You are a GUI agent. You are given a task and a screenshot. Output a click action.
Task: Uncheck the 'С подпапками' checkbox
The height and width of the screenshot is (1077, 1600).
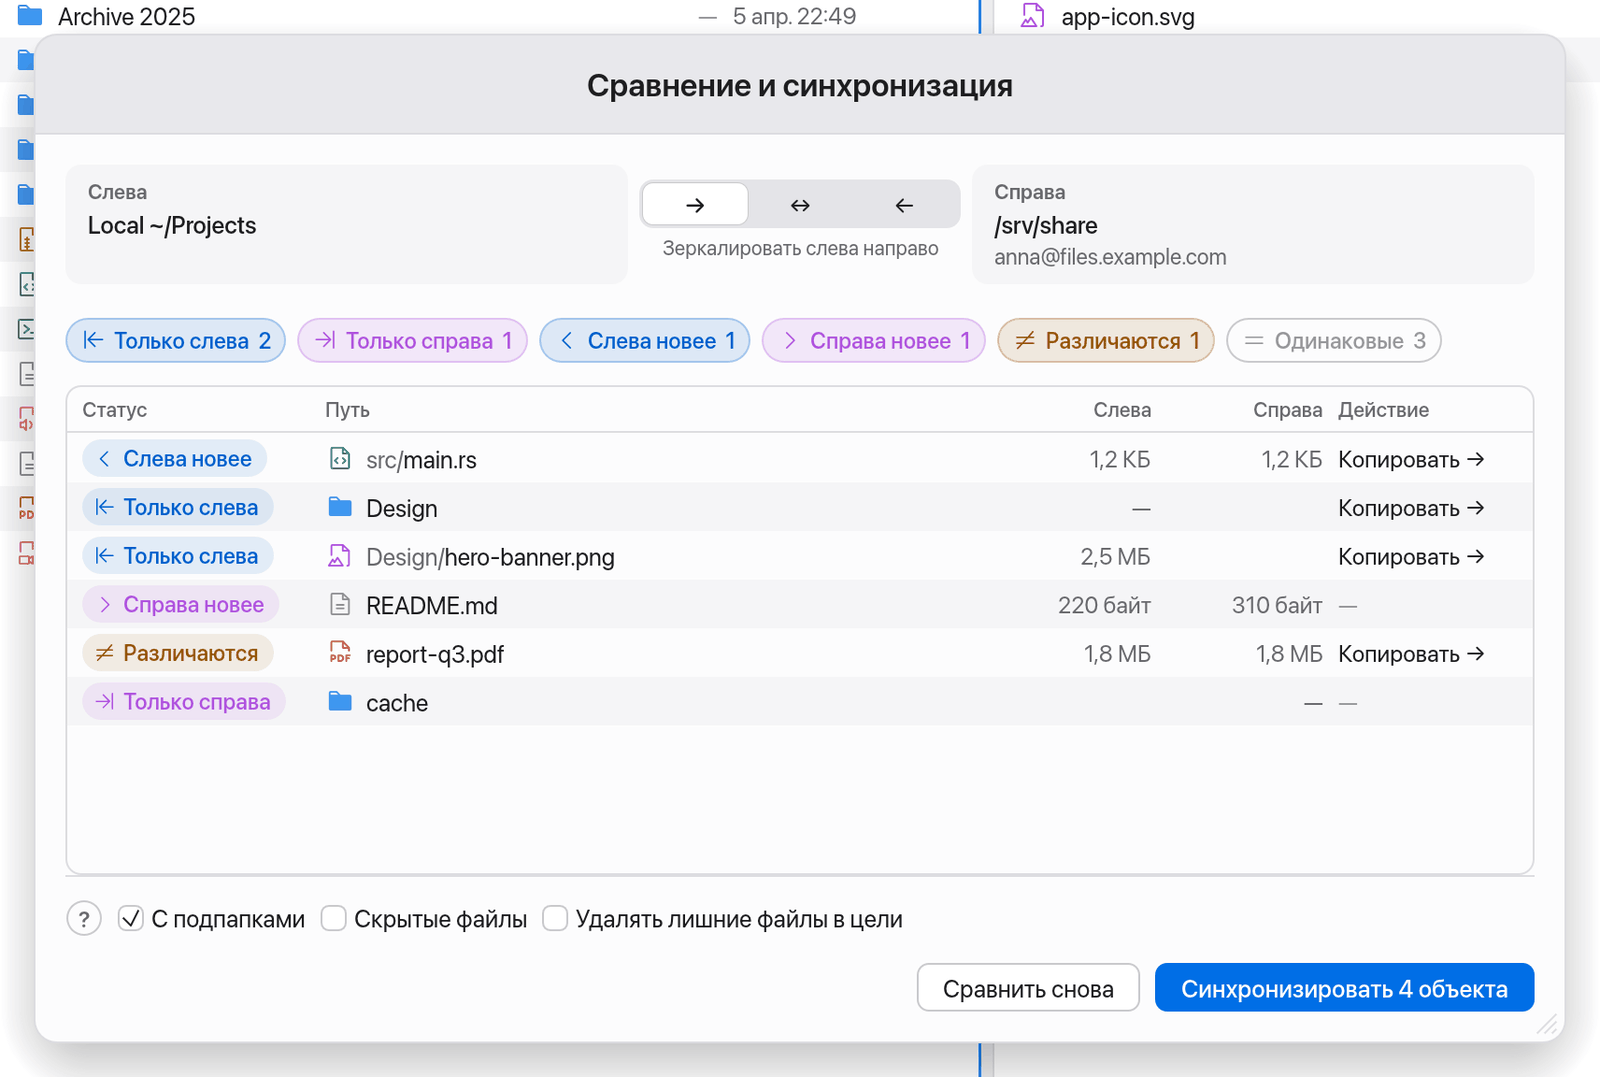click(131, 918)
